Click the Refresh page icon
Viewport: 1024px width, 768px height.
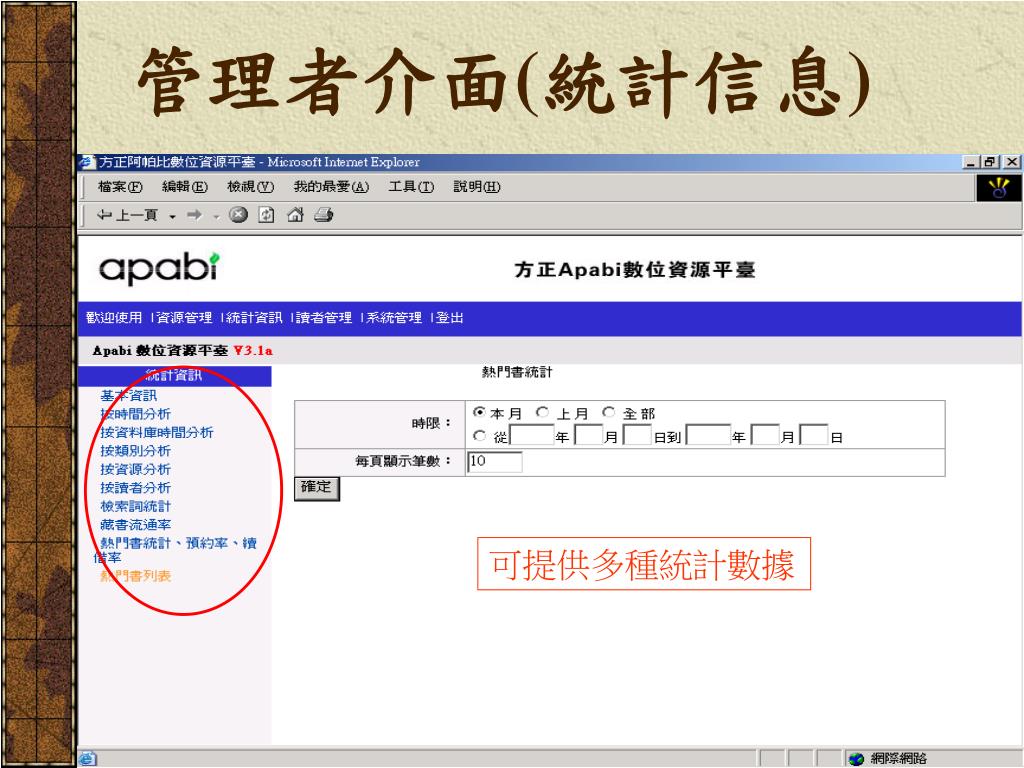[266, 215]
